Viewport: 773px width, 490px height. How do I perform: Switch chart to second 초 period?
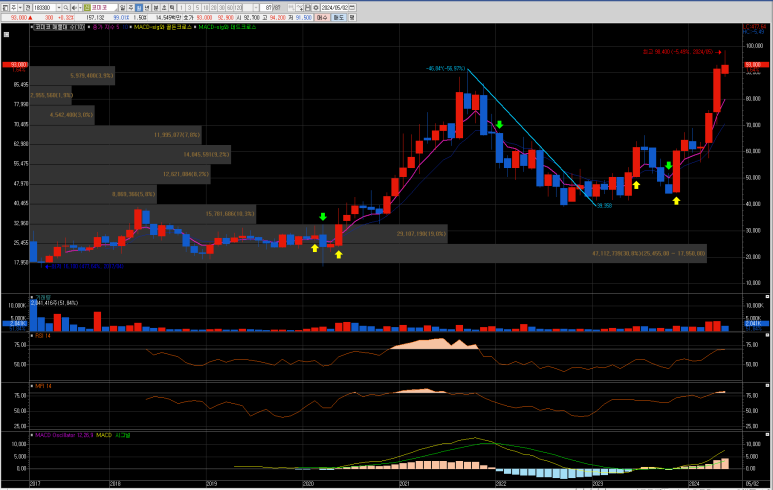pos(164,8)
